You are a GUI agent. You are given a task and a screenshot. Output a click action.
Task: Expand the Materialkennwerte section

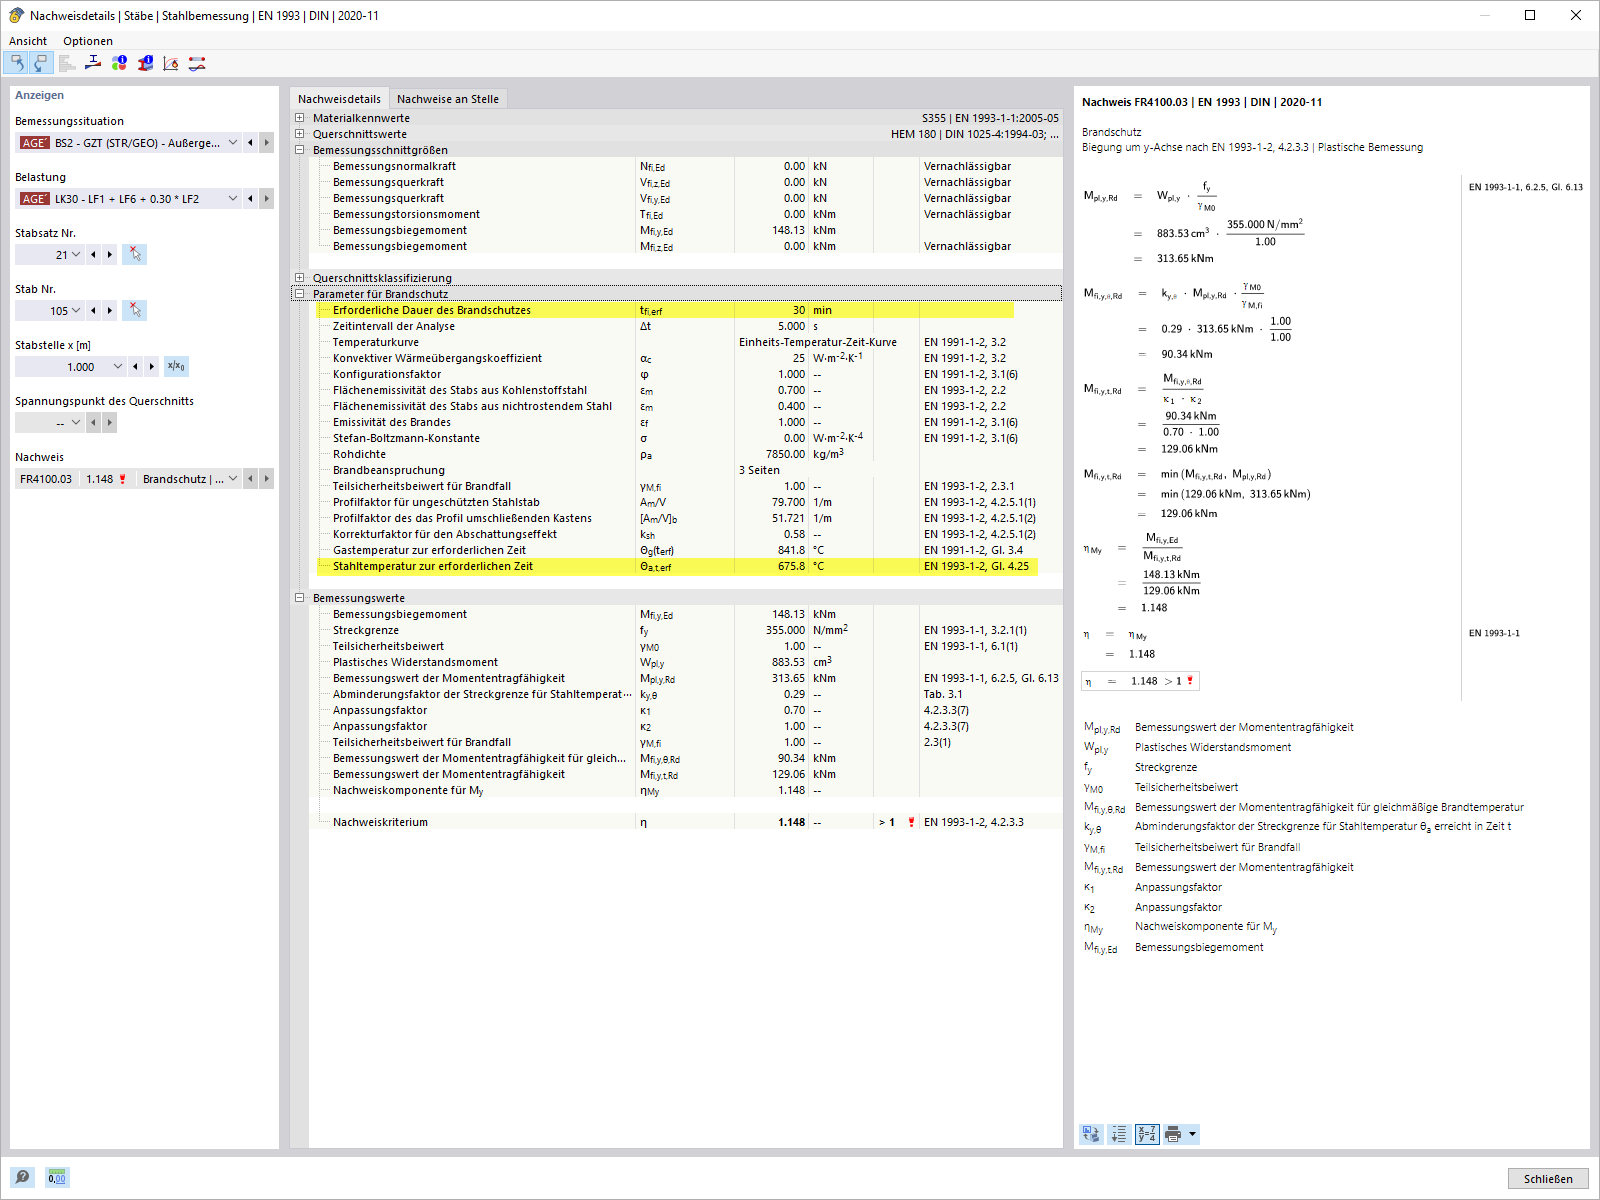click(x=299, y=117)
